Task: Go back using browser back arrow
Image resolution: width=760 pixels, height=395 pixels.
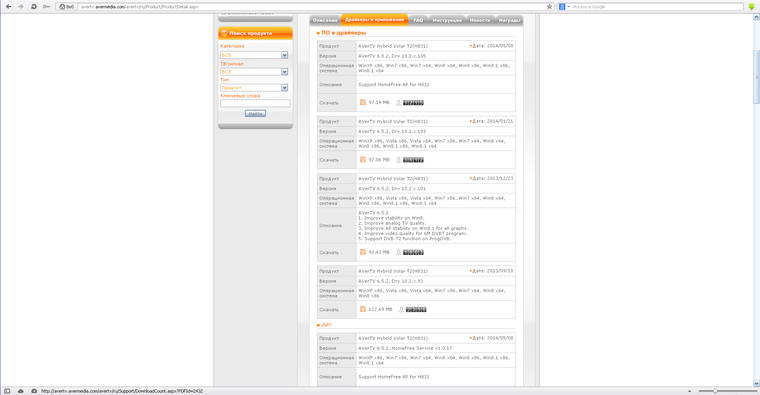Action: 8,6
